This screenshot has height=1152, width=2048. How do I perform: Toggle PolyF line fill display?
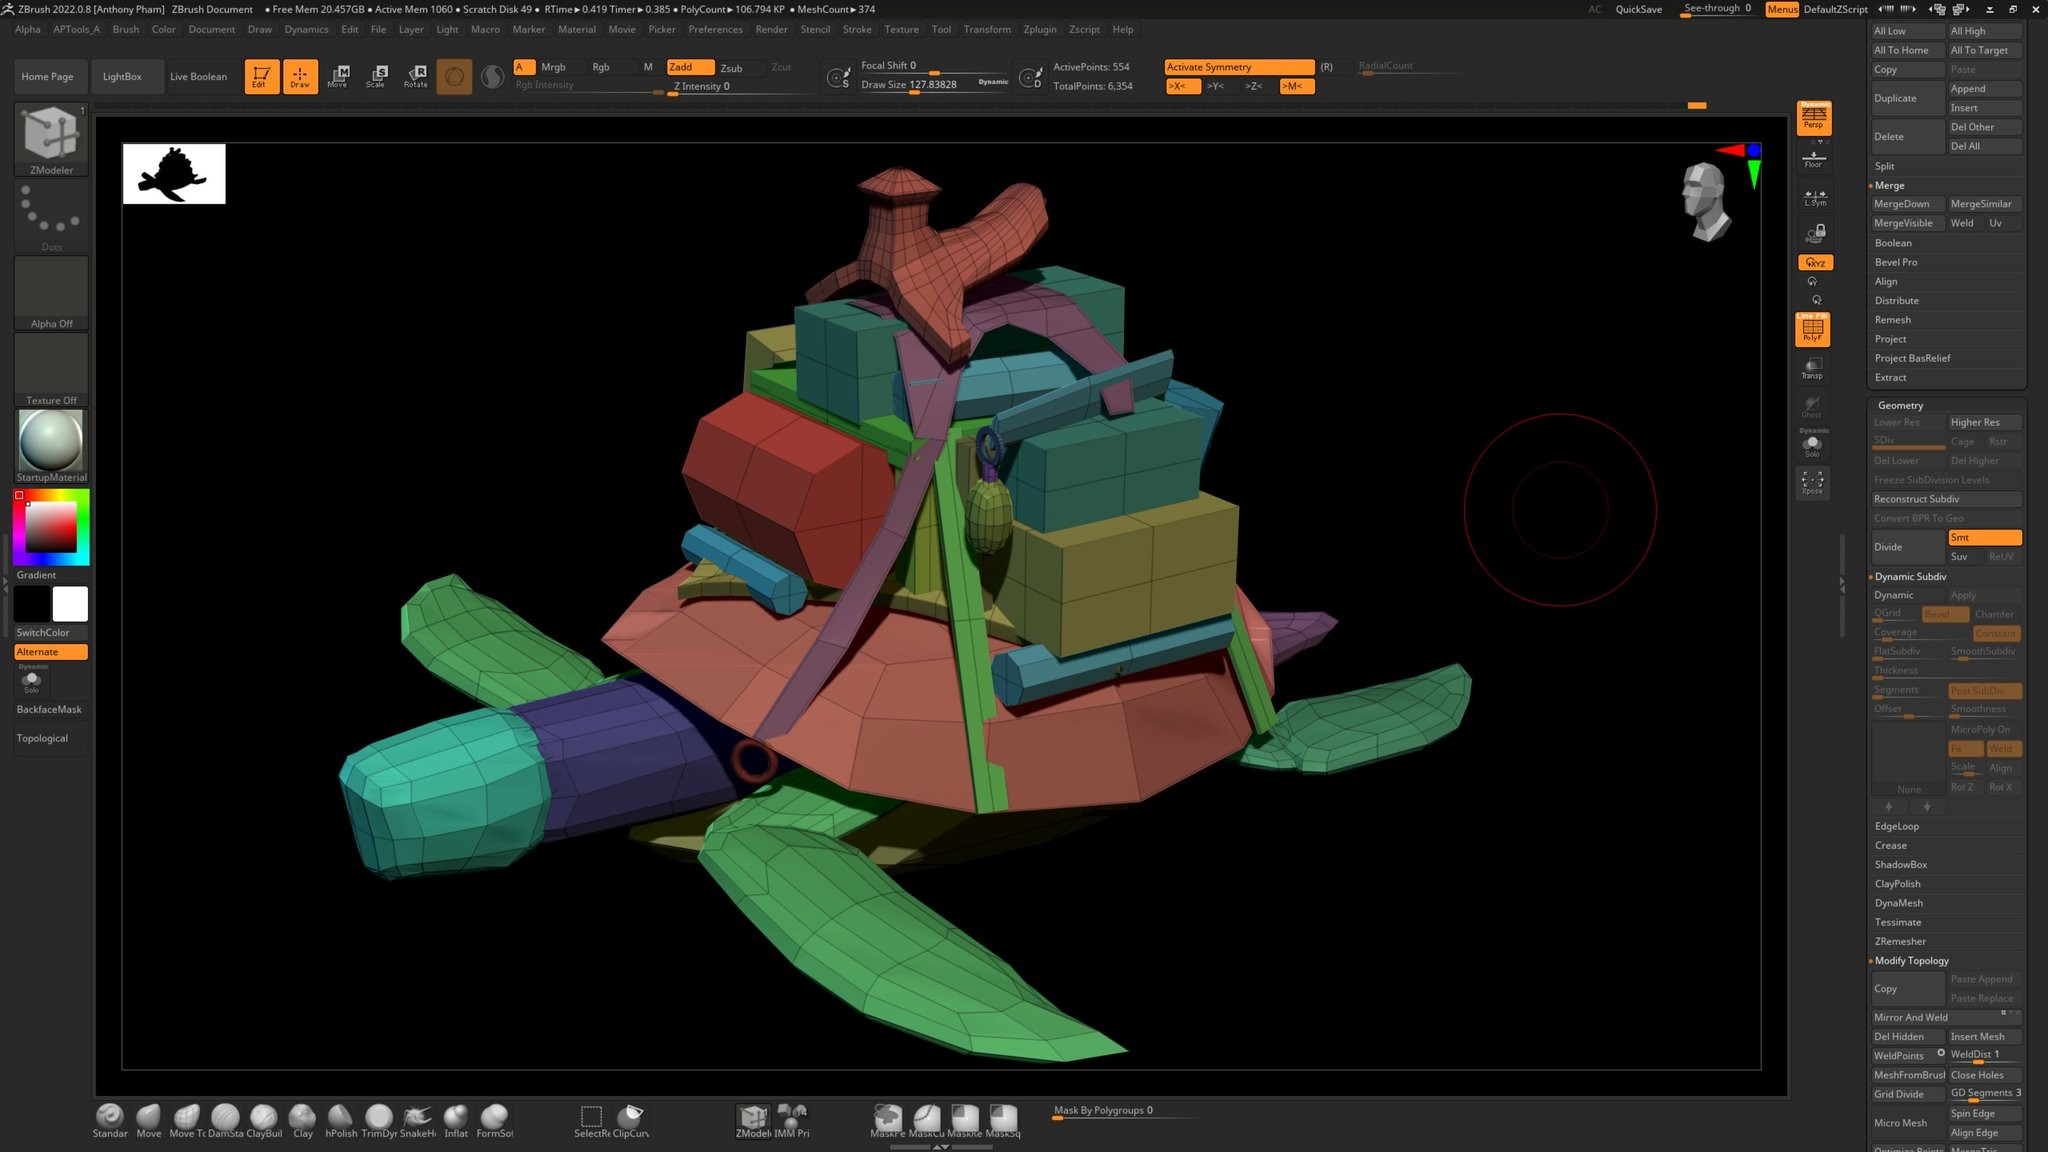tap(1813, 329)
